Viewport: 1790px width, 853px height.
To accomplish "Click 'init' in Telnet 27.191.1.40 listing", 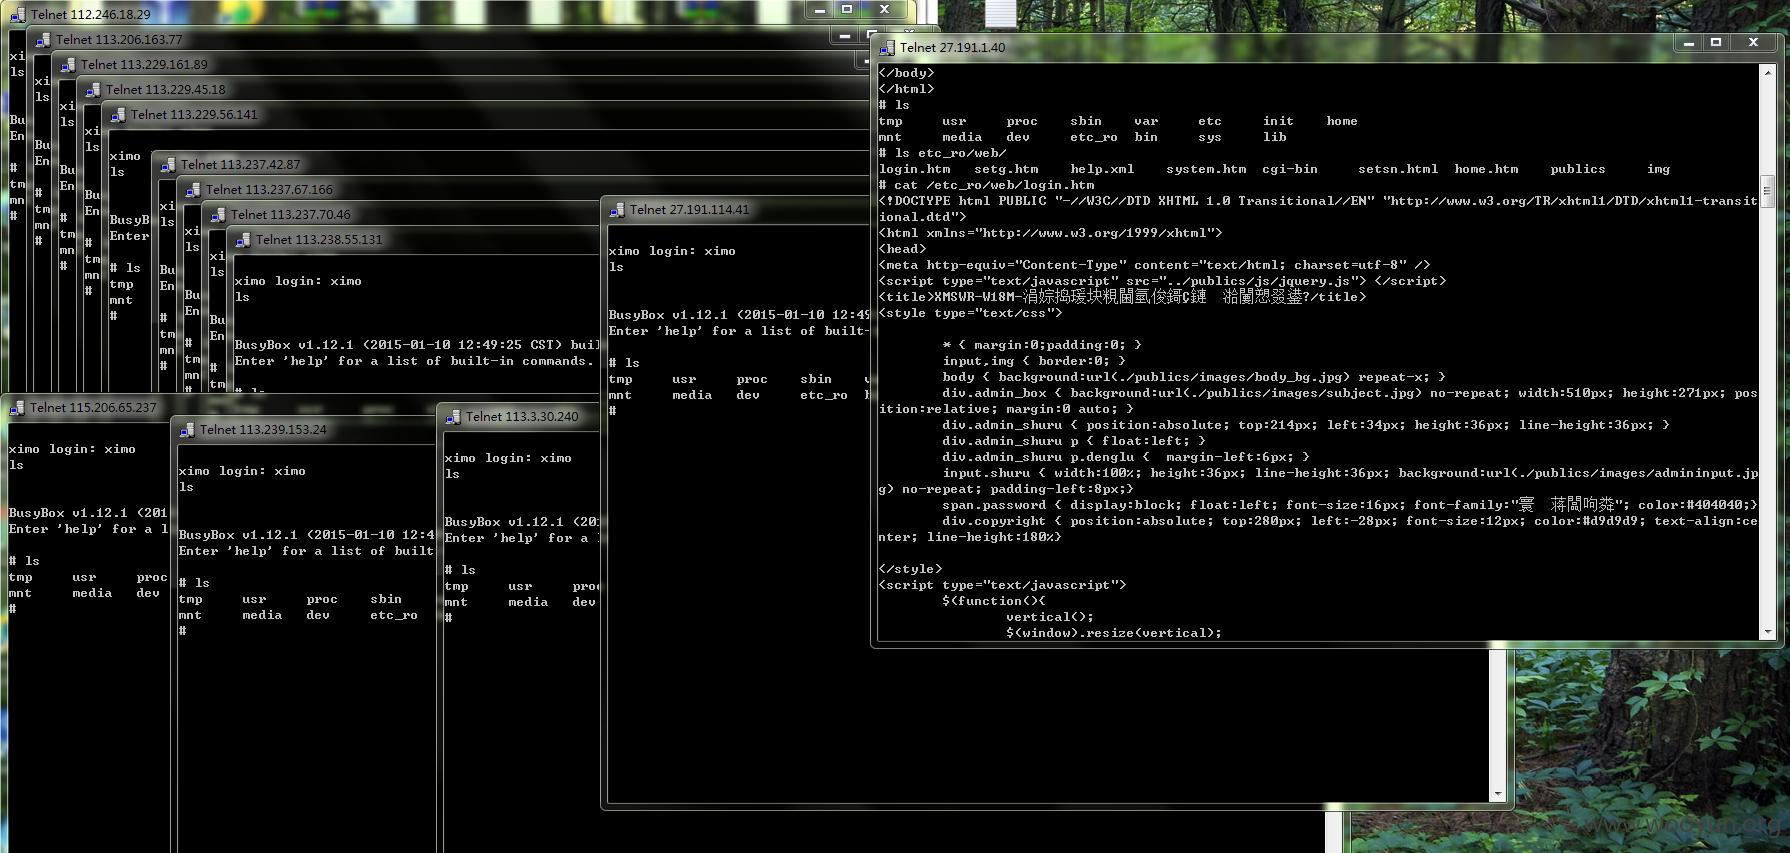I will click(1278, 121).
